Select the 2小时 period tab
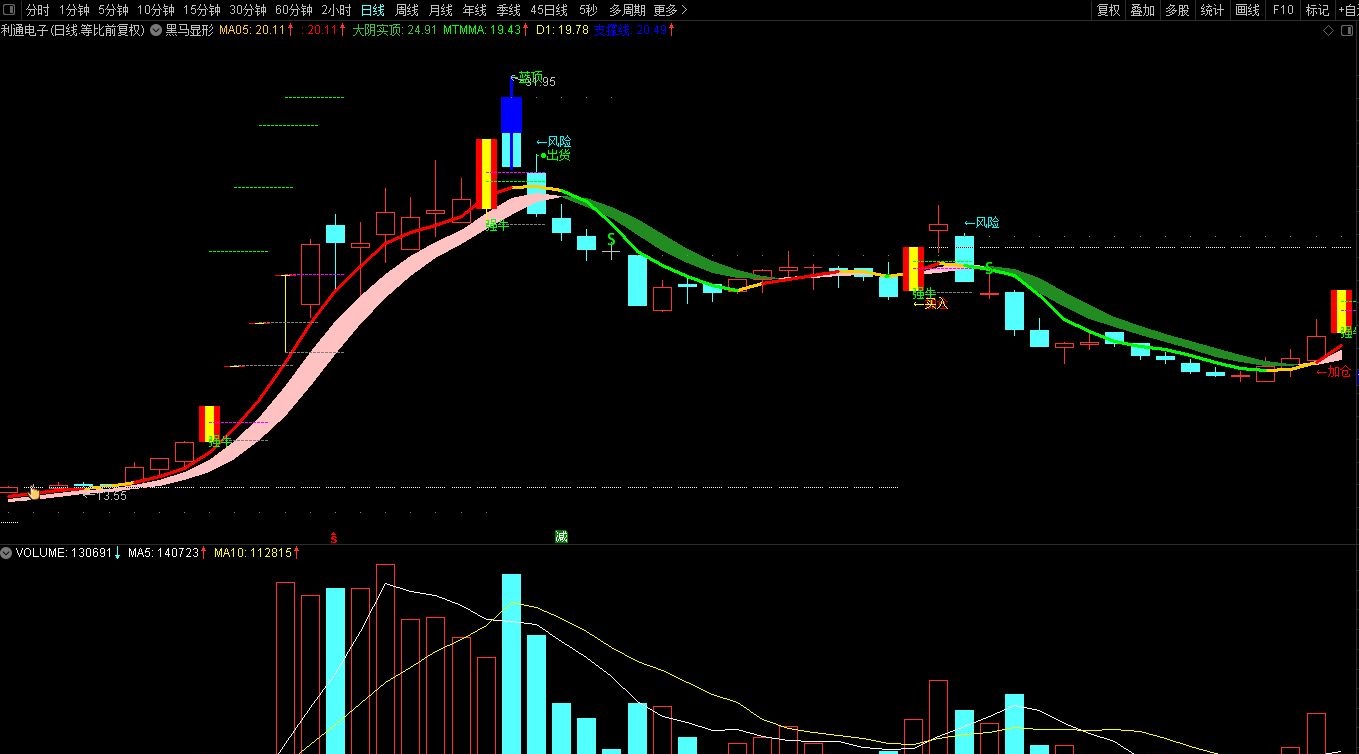 click(x=336, y=10)
